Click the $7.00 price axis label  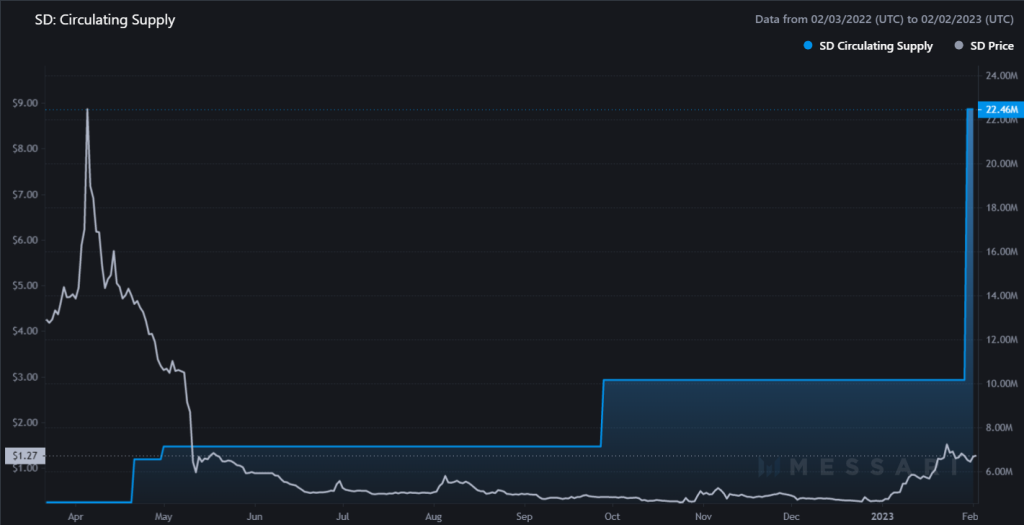pos(25,195)
